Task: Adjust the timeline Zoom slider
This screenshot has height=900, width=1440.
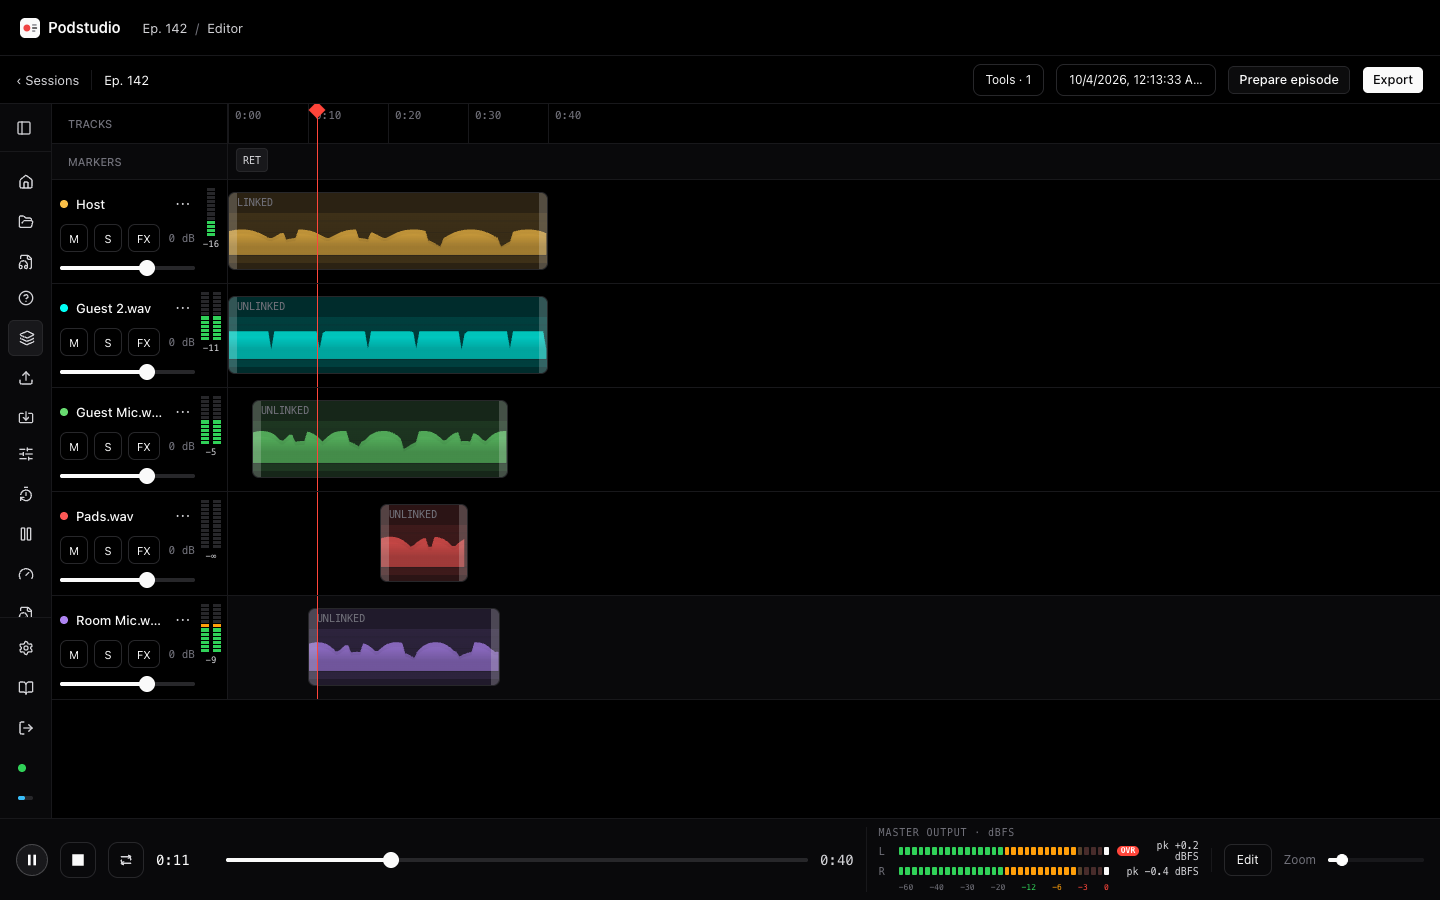Action: pos(1376,860)
